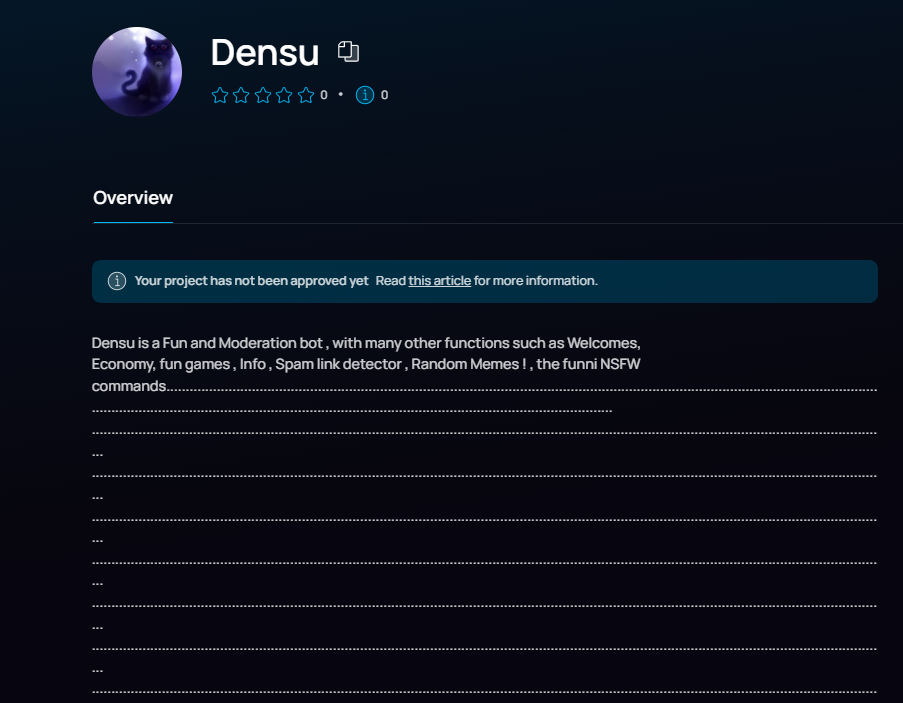This screenshot has height=703, width=903.
Task: Click the "Random Memes !" text in description
Action: tap(468, 364)
